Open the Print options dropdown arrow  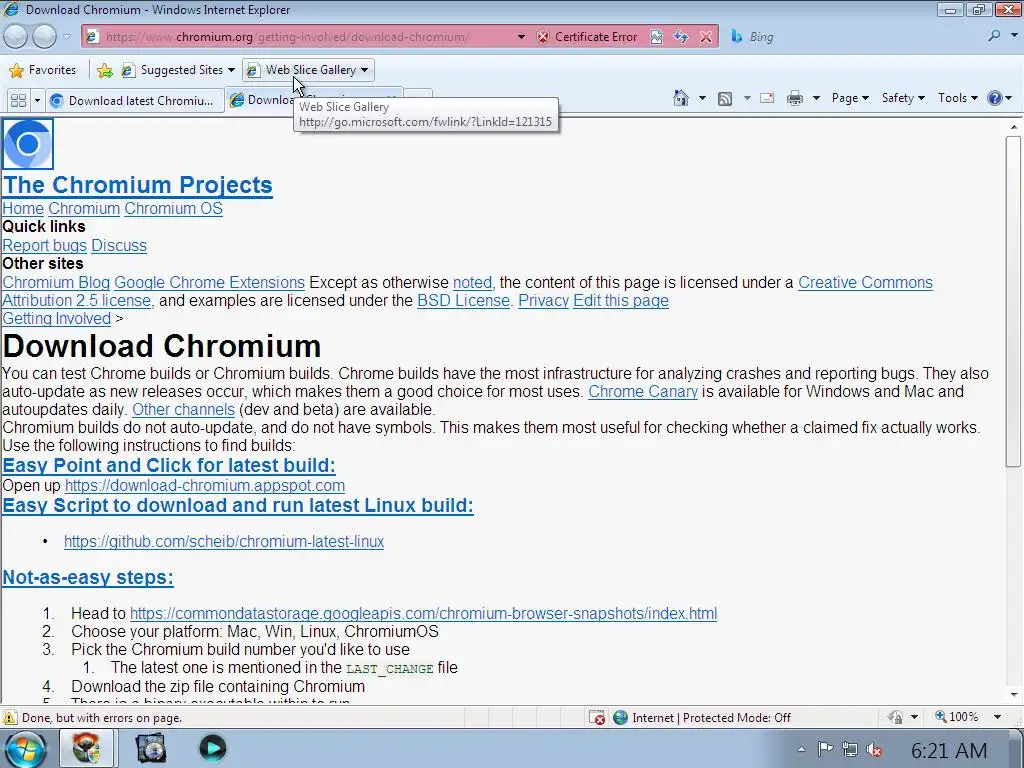coord(816,99)
